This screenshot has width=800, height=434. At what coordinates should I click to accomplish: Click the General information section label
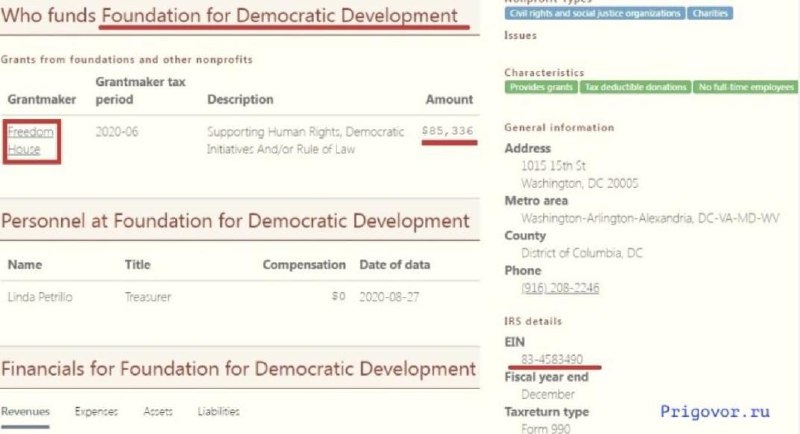click(559, 127)
